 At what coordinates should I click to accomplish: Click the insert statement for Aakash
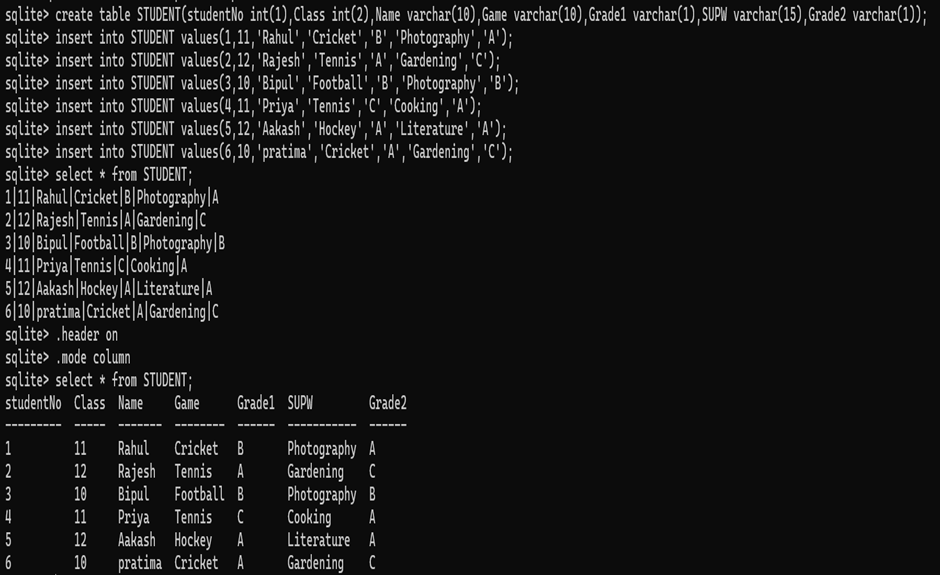256,129
